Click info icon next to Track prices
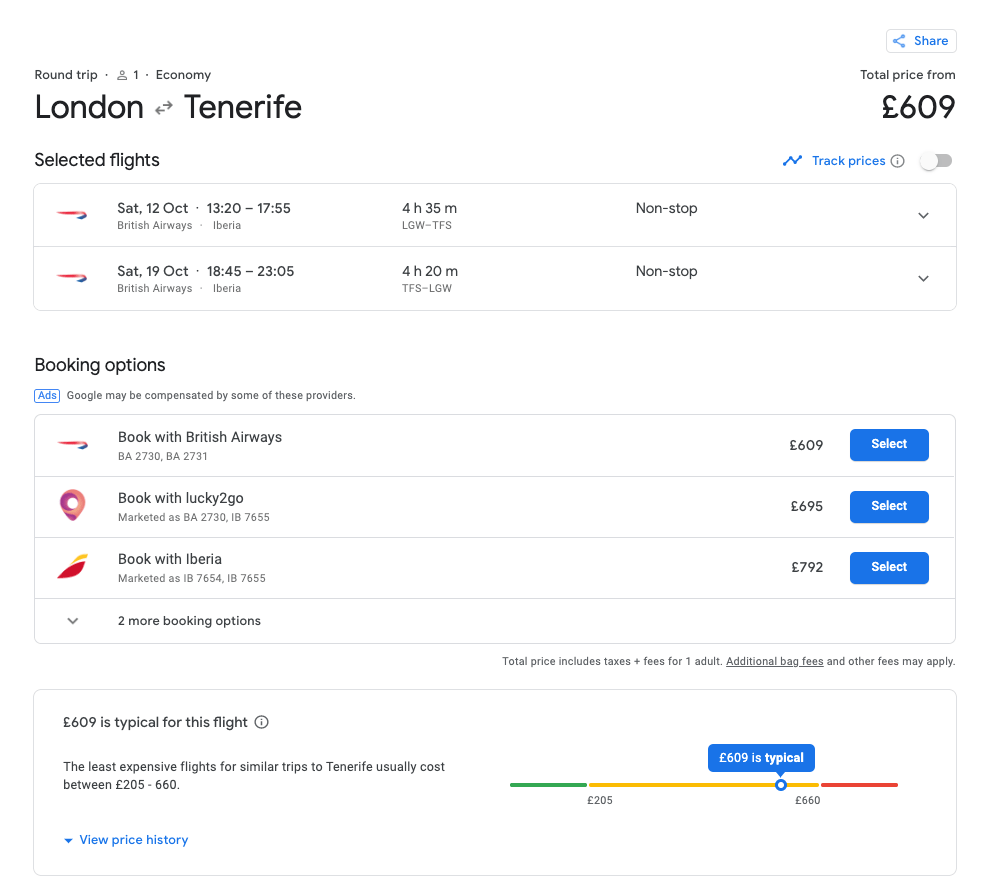 (897, 161)
